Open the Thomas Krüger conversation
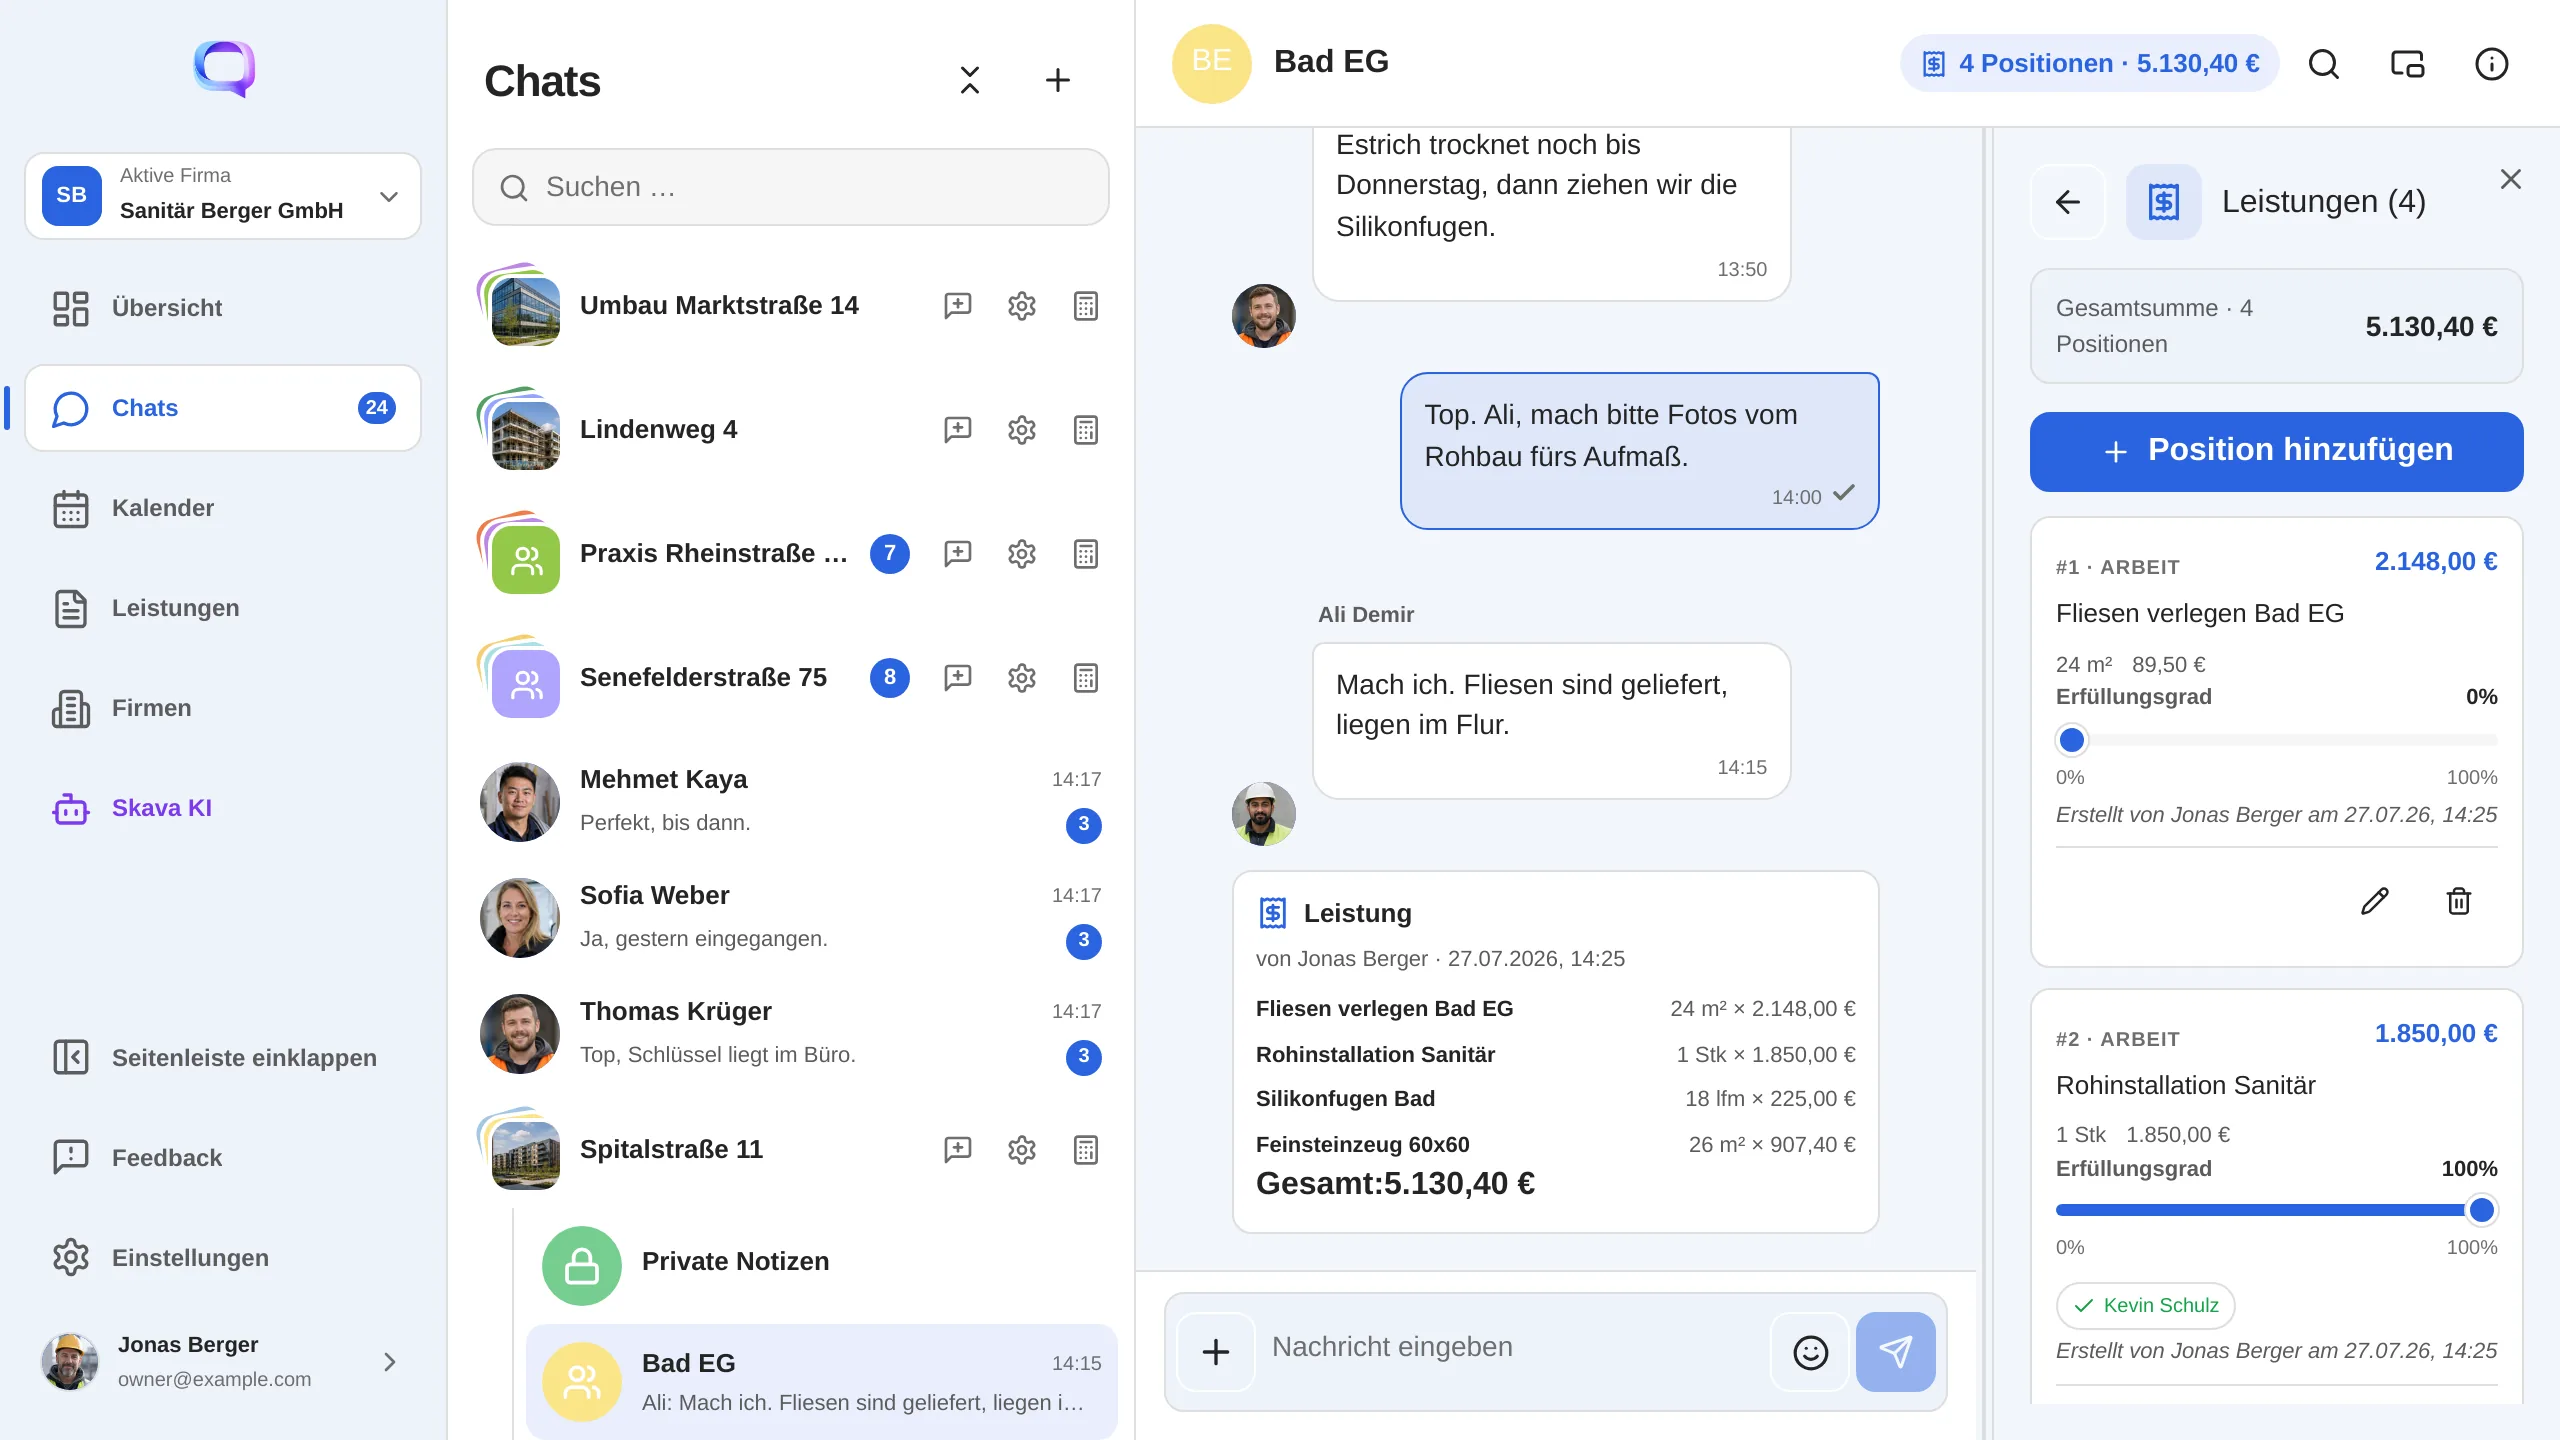This screenshot has width=2560, height=1440. click(x=790, y=1033)
